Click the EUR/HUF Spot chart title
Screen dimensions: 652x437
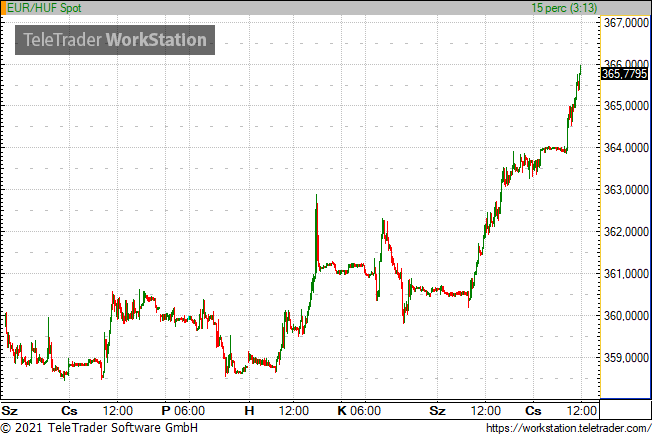click(44, 8)
